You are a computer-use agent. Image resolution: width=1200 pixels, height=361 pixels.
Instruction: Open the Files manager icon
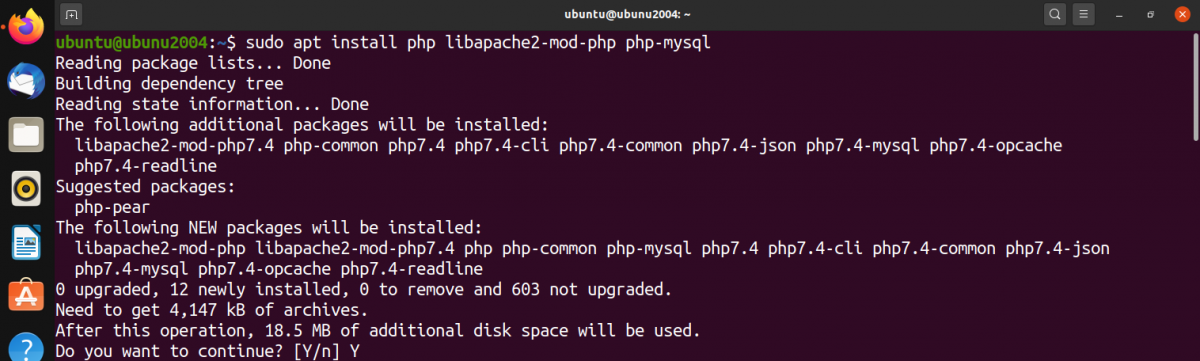[x=24, y=134]
